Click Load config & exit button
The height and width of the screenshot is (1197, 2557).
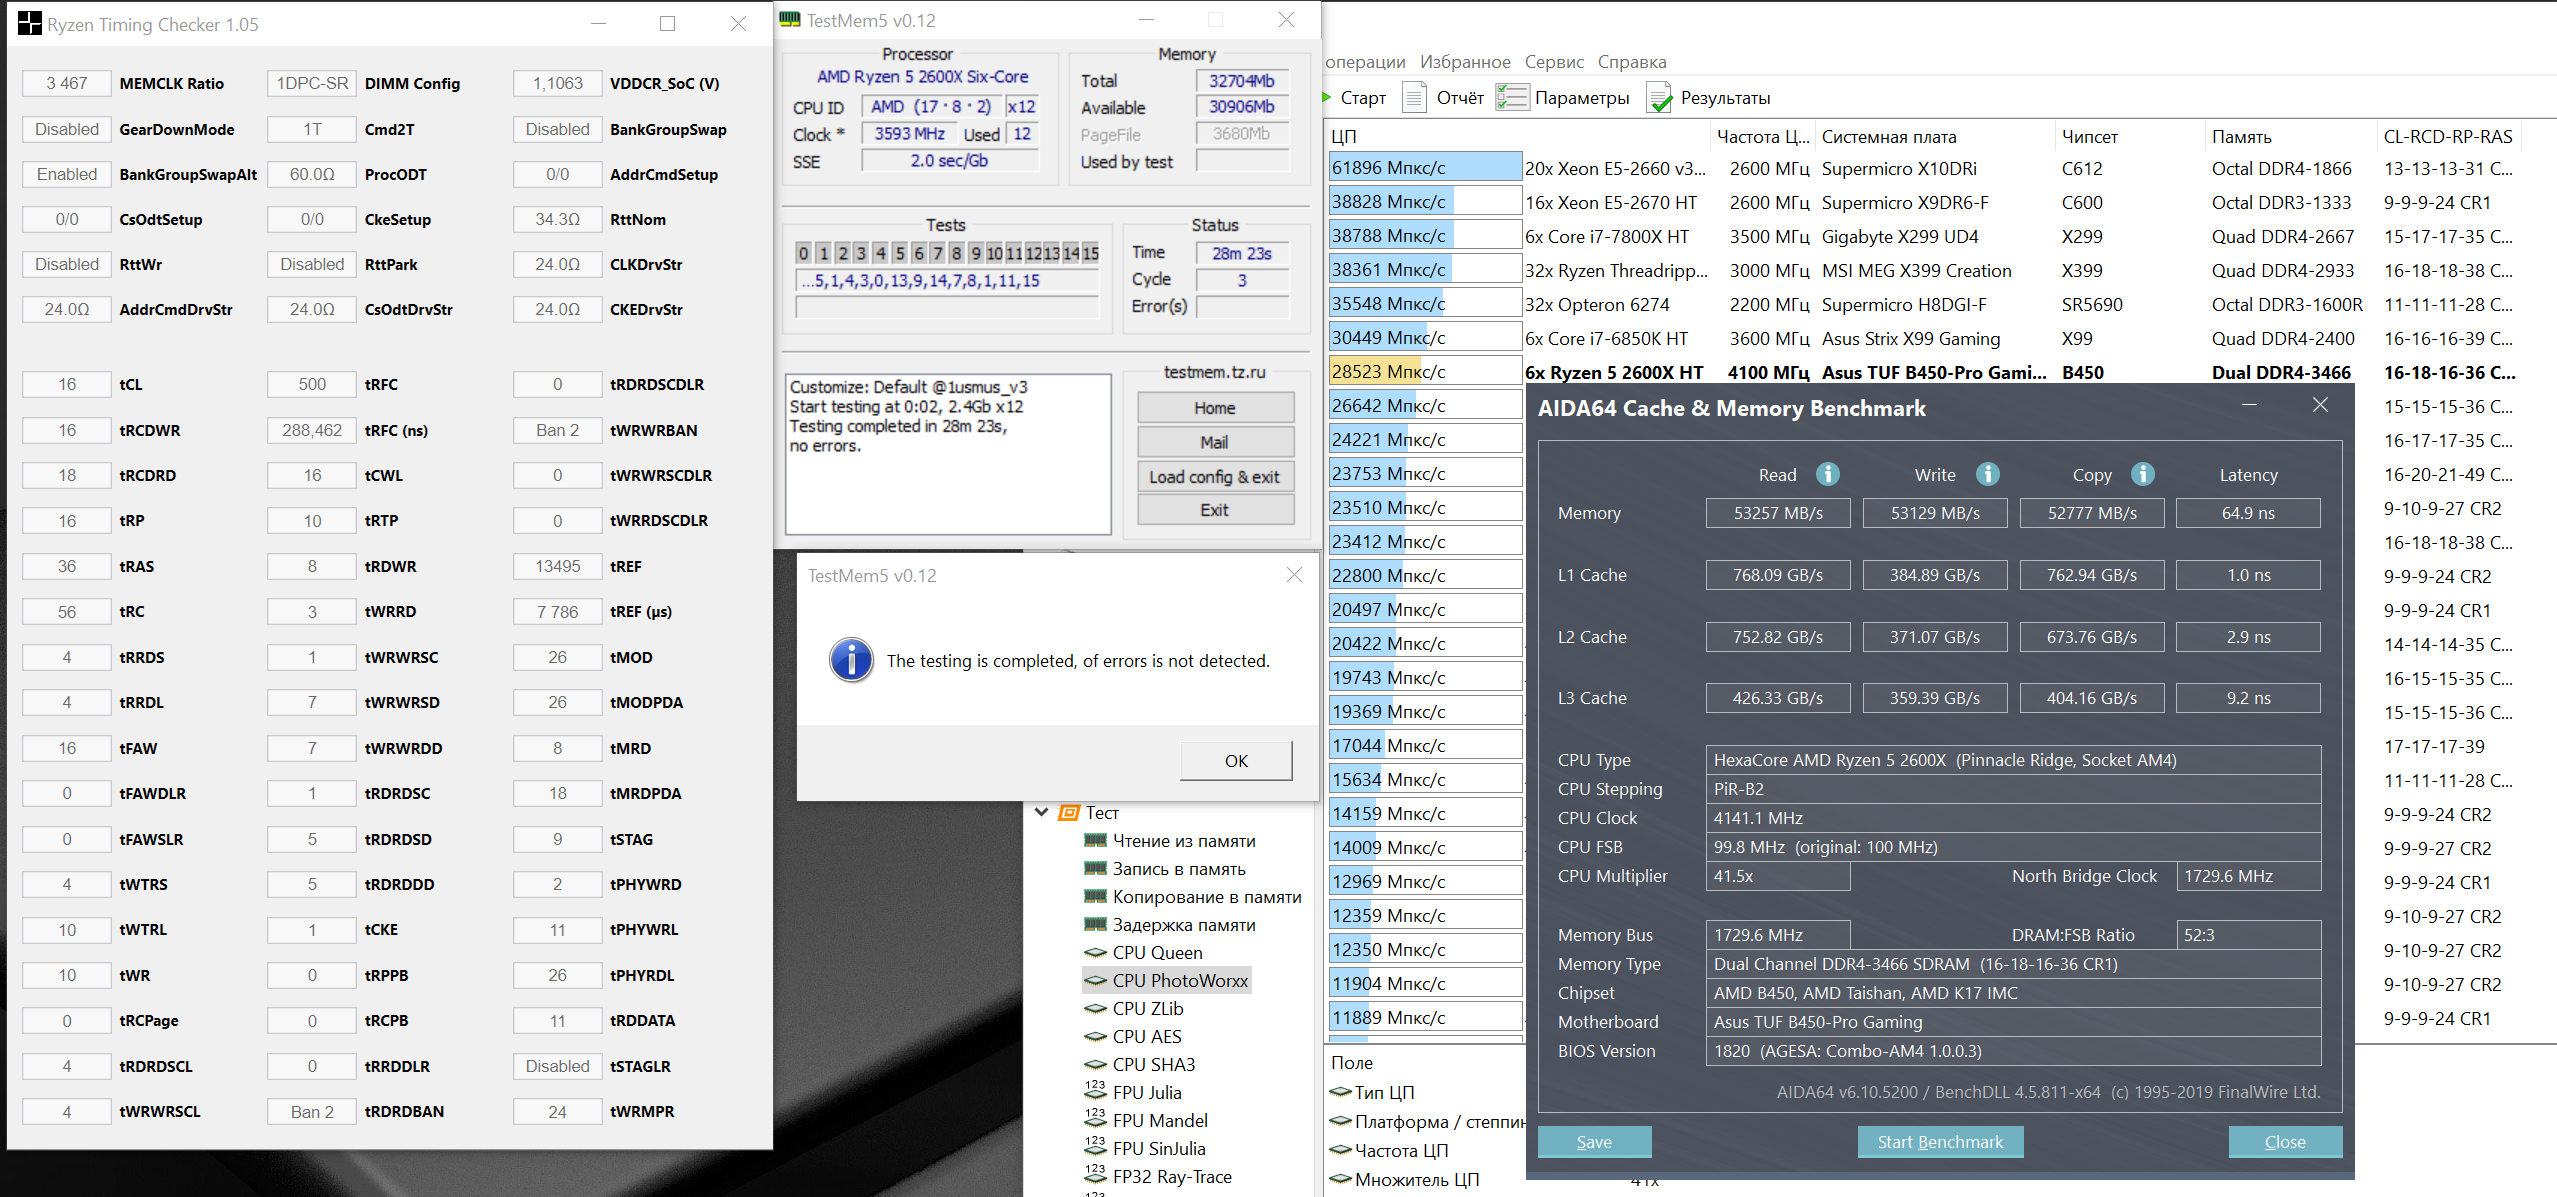tap(1214, 477)
